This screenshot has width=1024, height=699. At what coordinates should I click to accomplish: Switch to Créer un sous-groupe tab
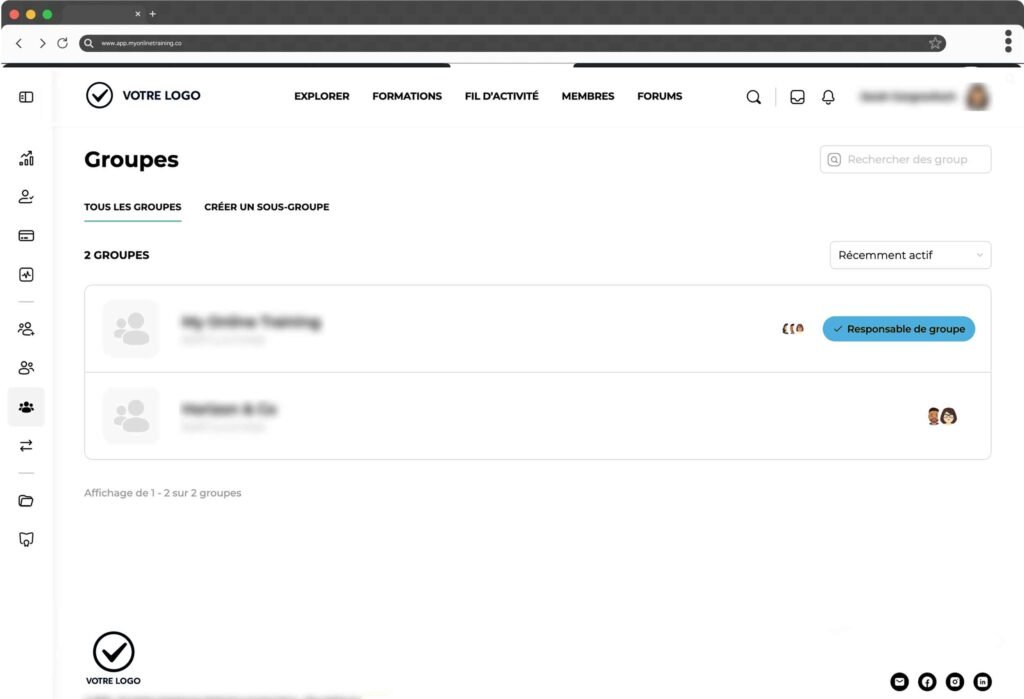tap(266, 207)
